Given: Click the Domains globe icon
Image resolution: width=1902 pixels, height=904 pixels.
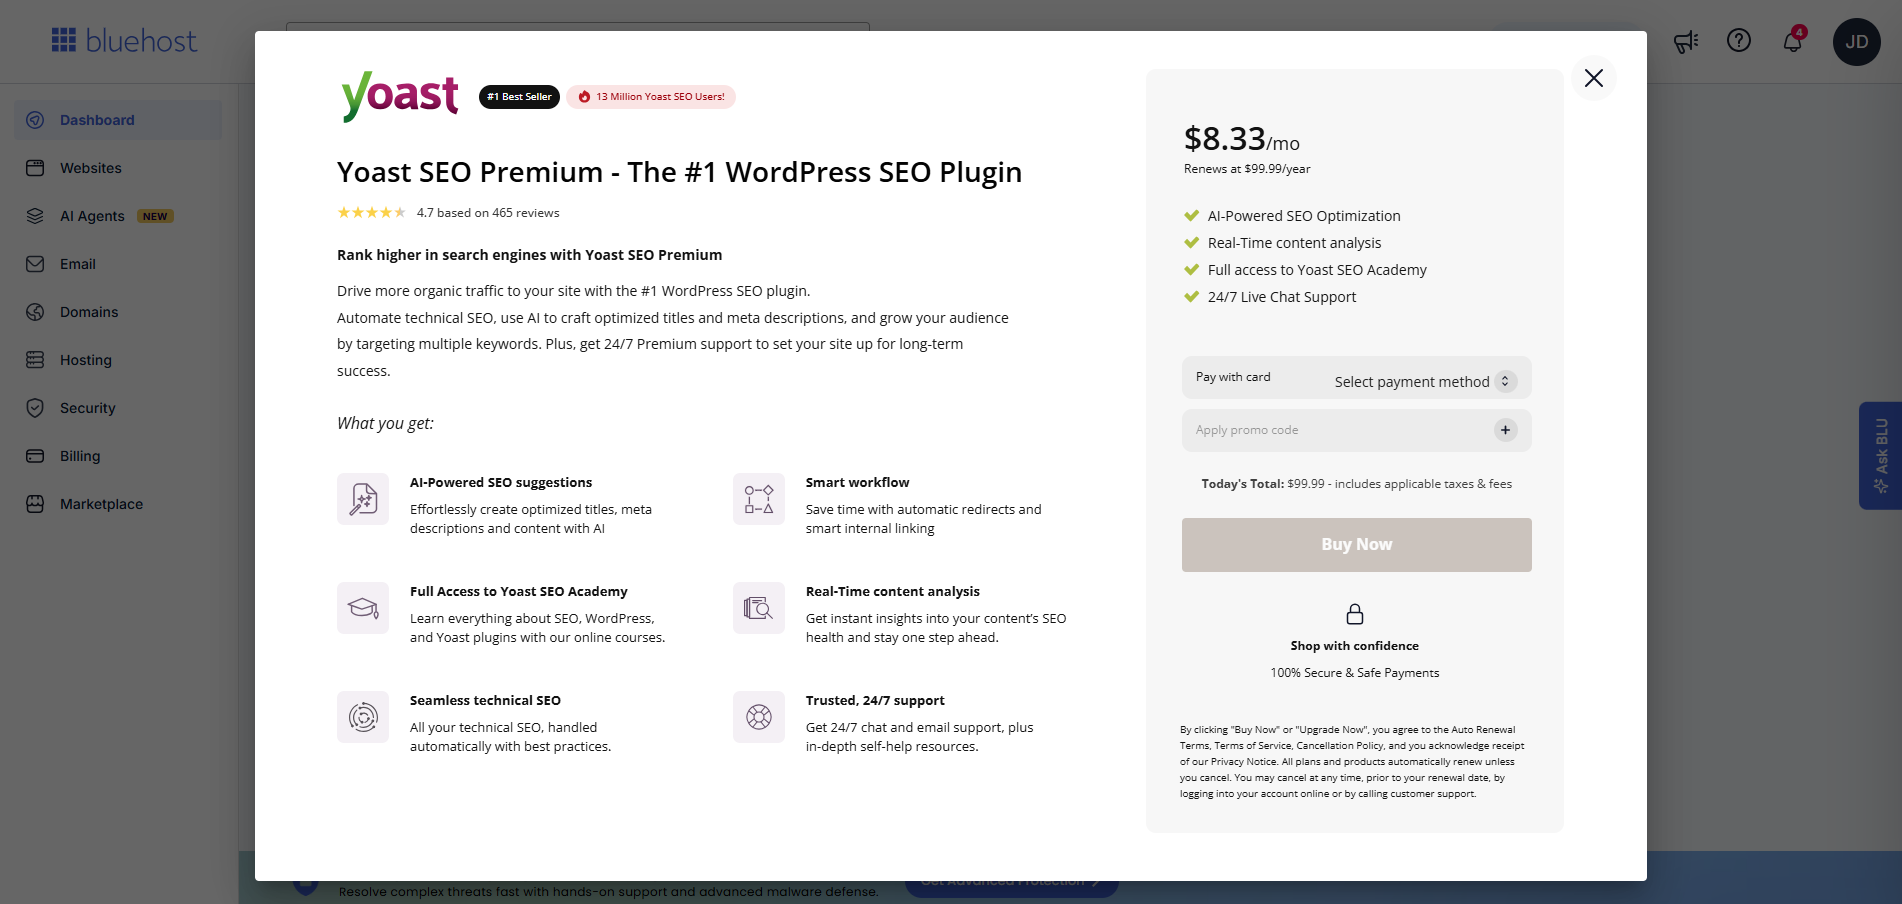Looking at the screenshot, I should coord(35,312).
